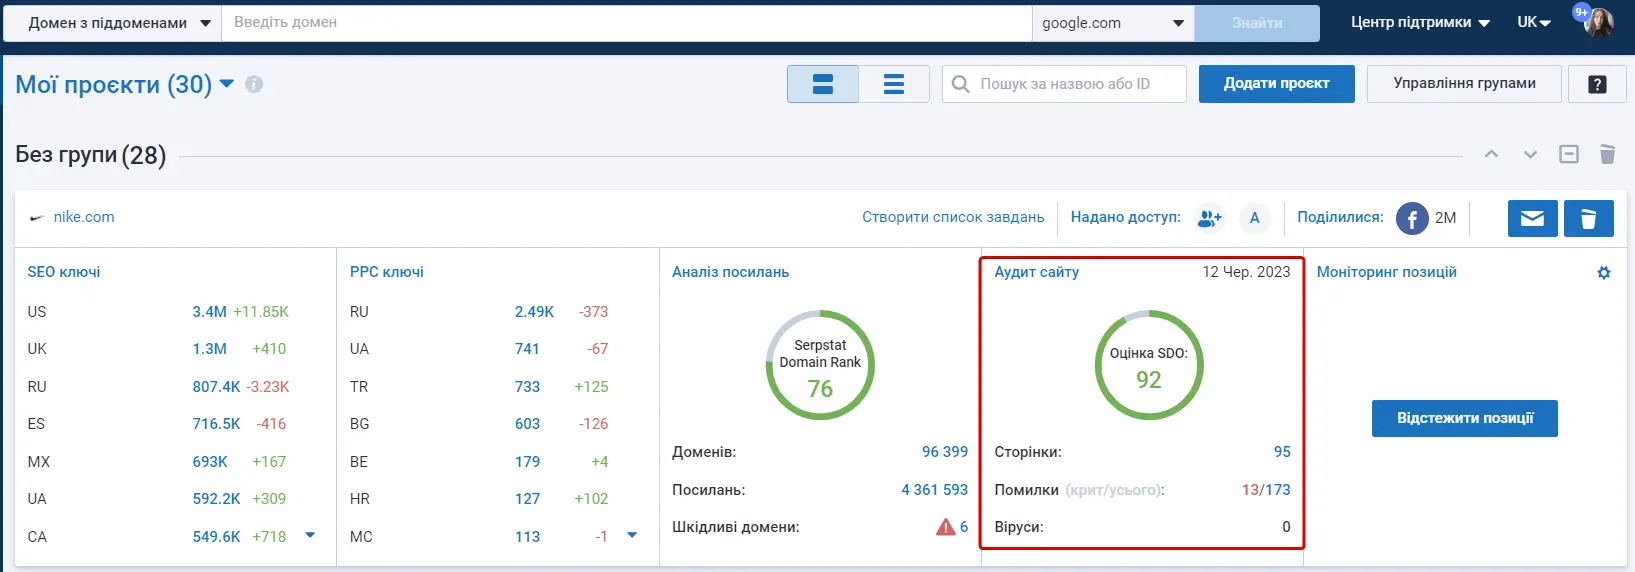Click the info icon next to Мої проєкти
The height and width of the screenshot is (572, 1635).
(254, 84)
